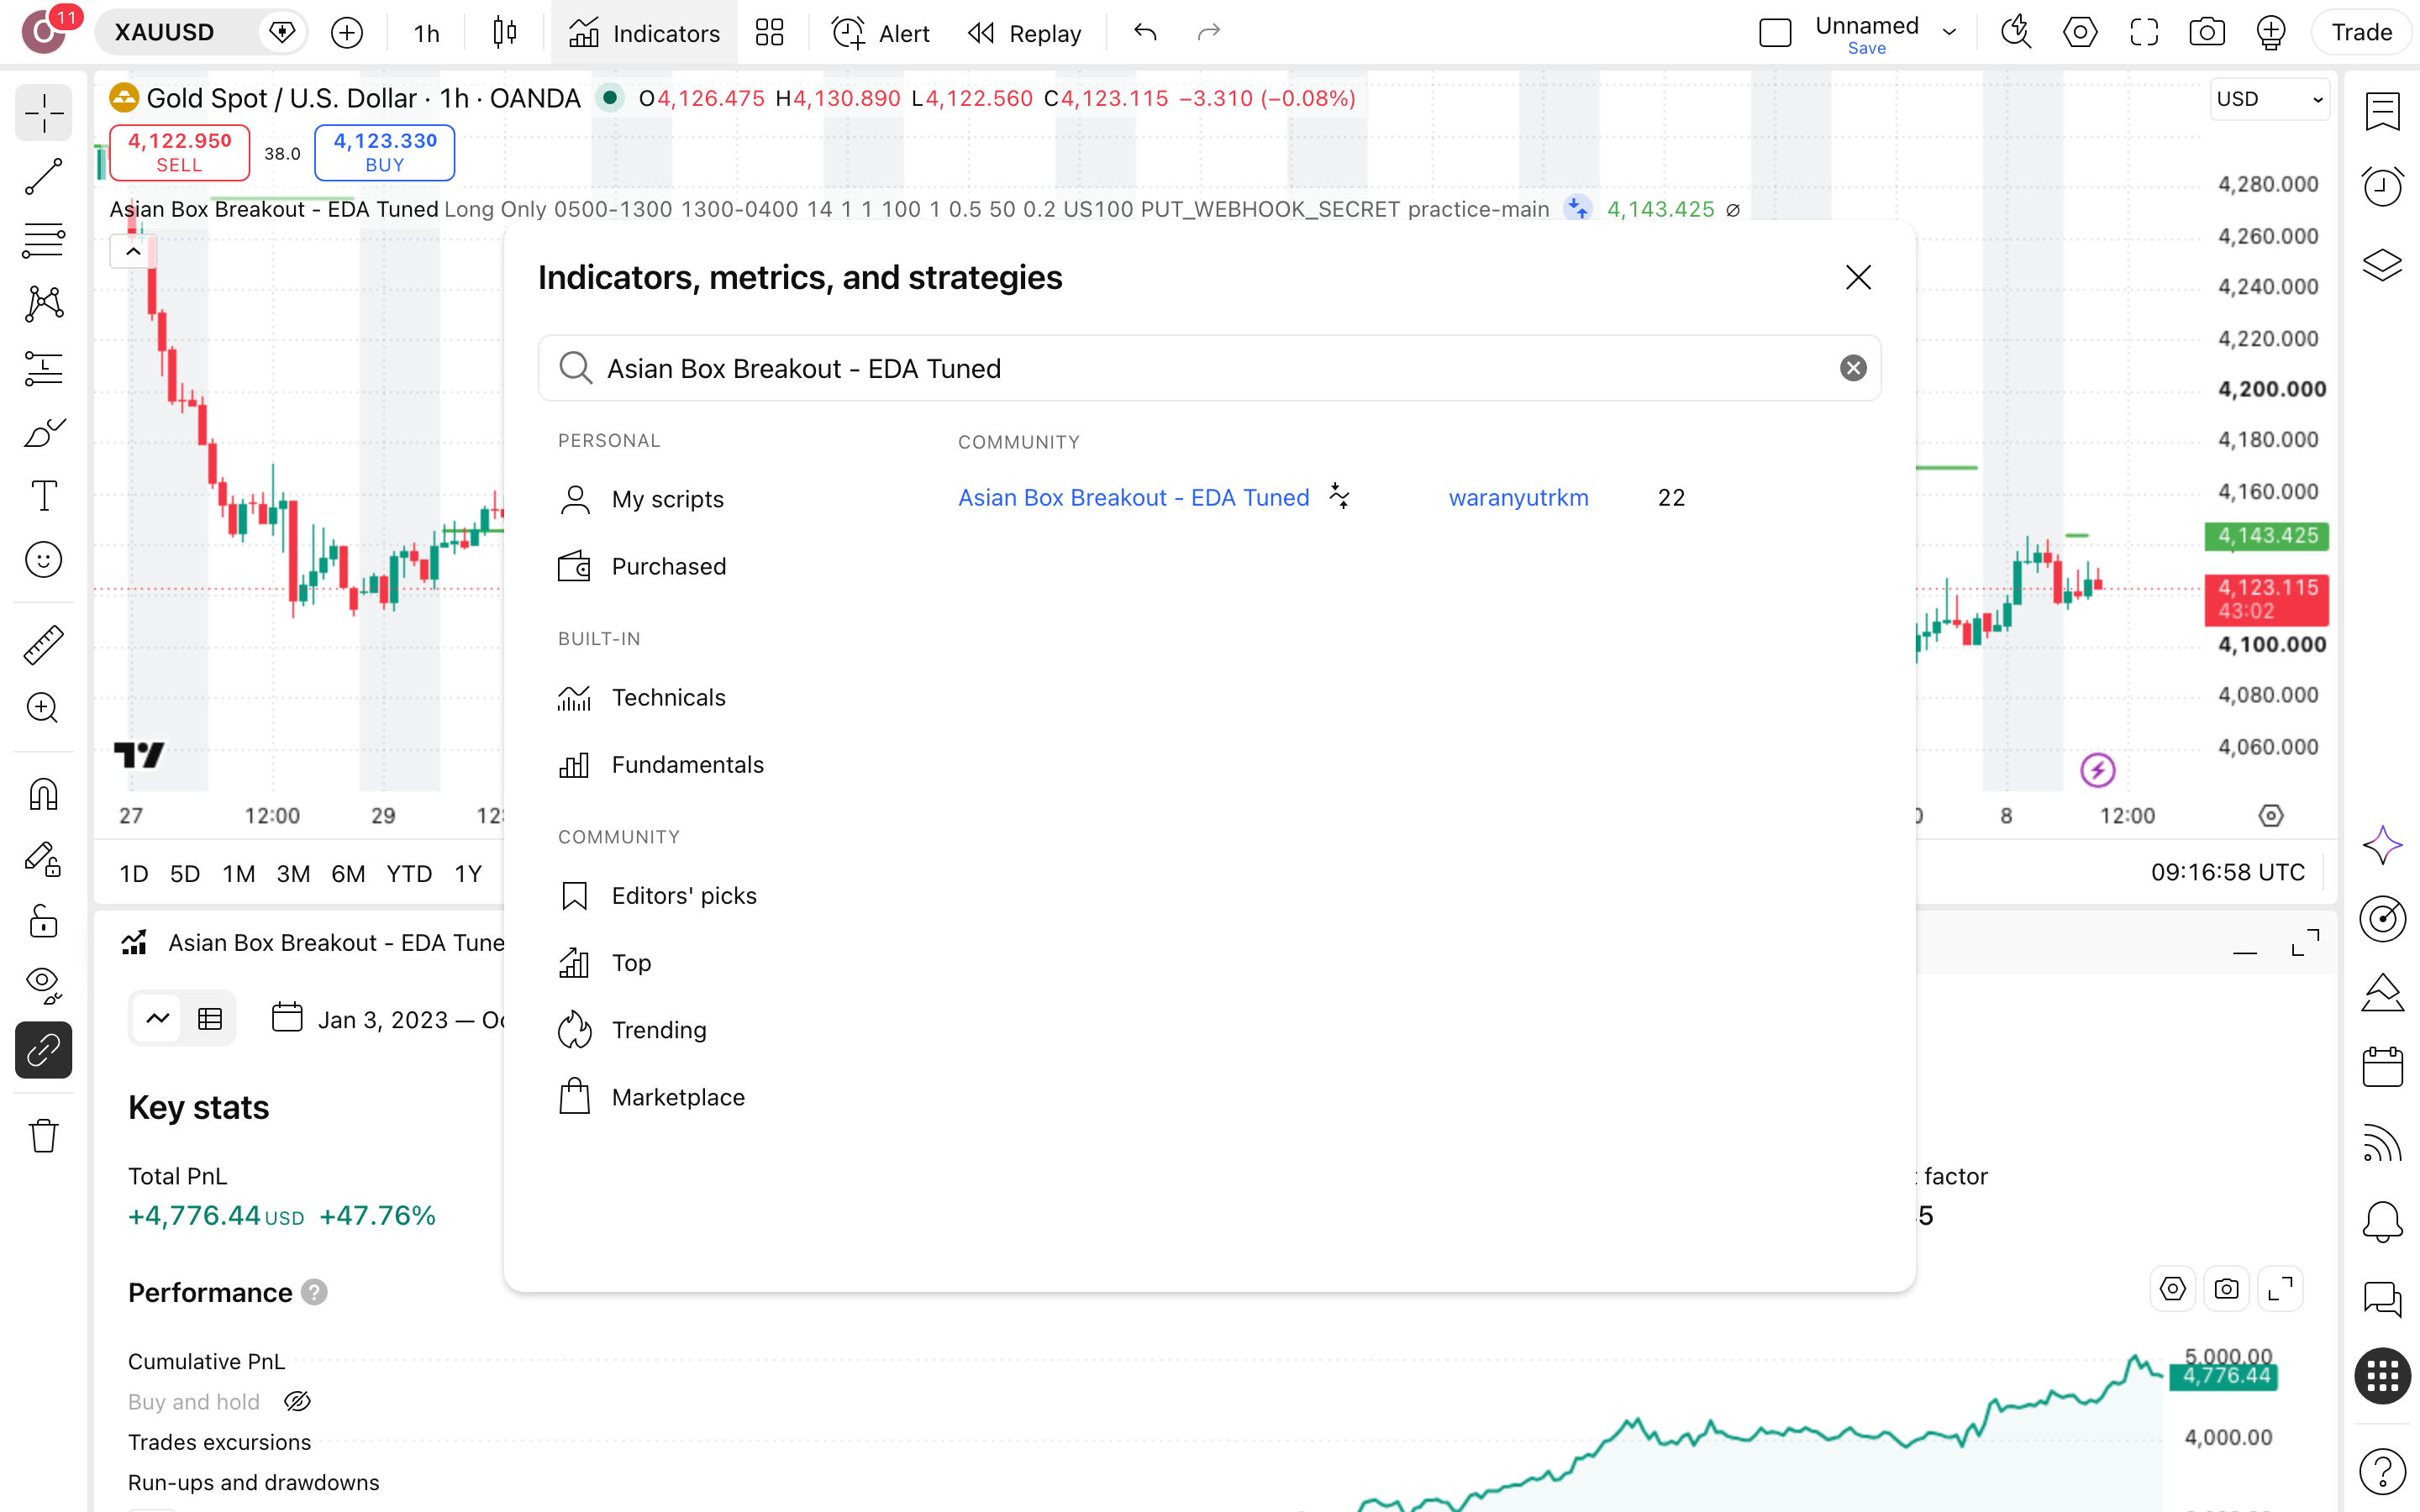The height and width of the screenshot is (1512, 2420).
Task: Collapse the indicator legend chevron
Action: [133, 252]
